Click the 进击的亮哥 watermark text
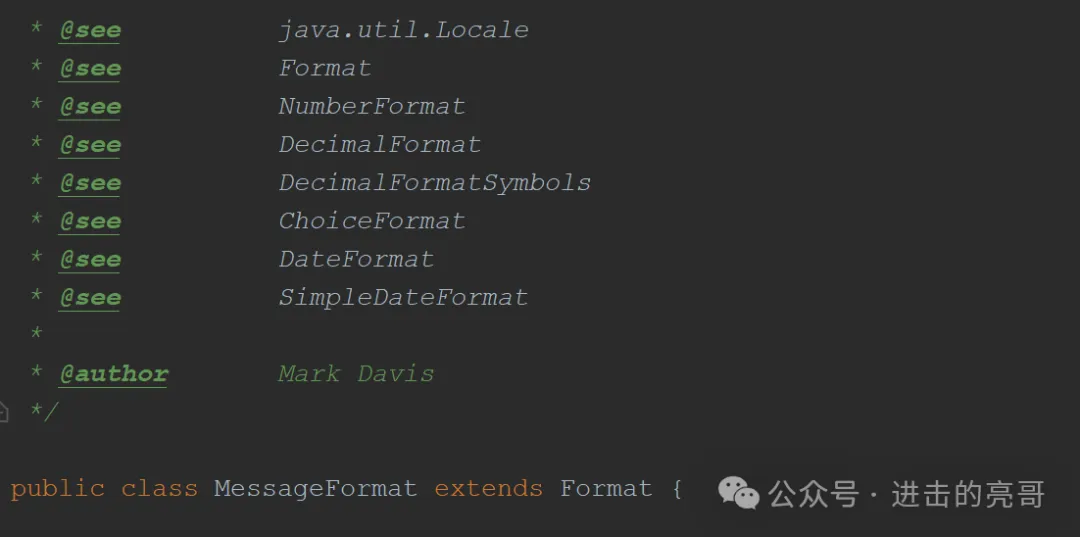1080x537 pixels. (968, 494)
